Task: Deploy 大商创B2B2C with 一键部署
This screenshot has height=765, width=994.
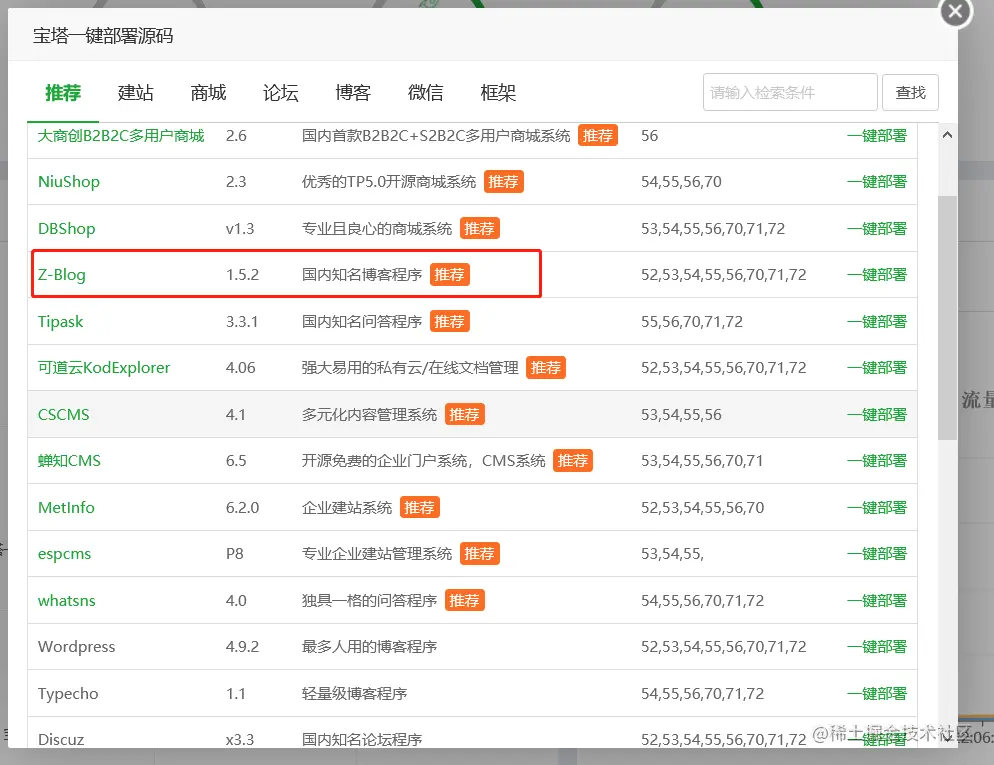Action: coord(877,136)
